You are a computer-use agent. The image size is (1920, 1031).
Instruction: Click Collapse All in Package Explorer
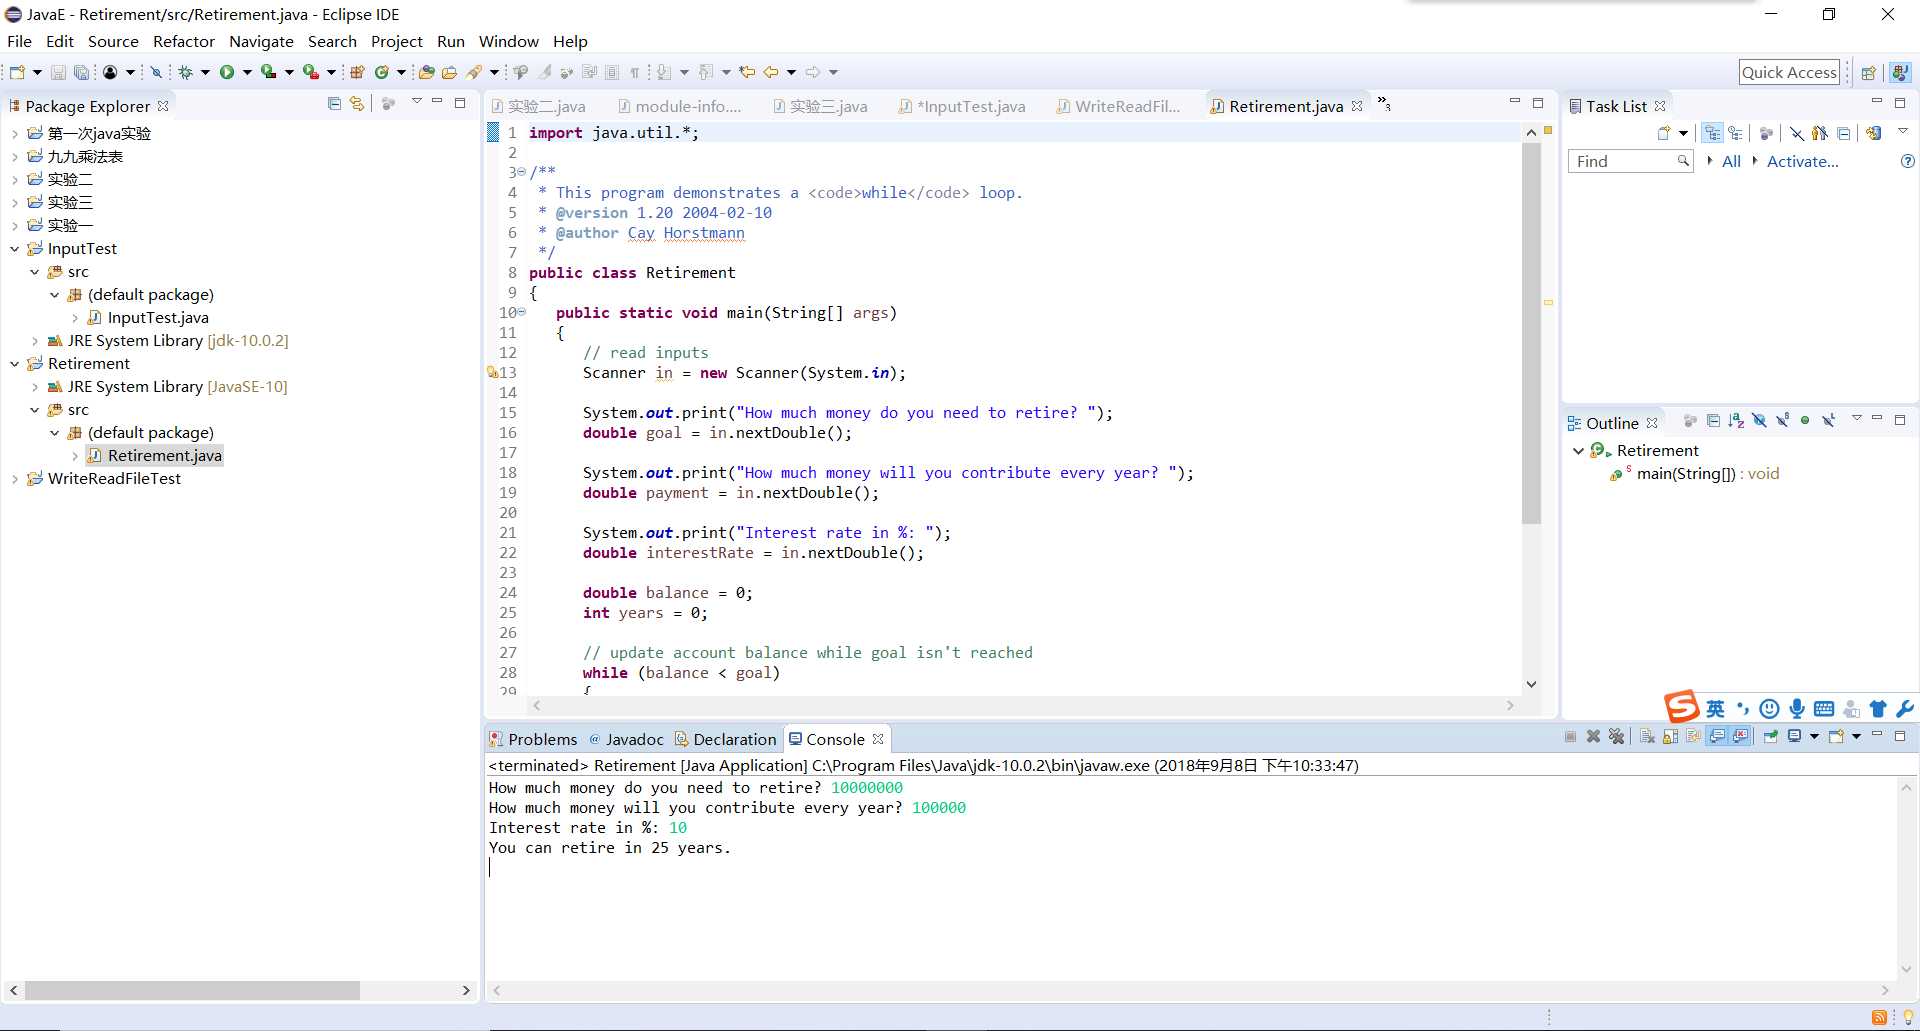(x=334, y=103)
